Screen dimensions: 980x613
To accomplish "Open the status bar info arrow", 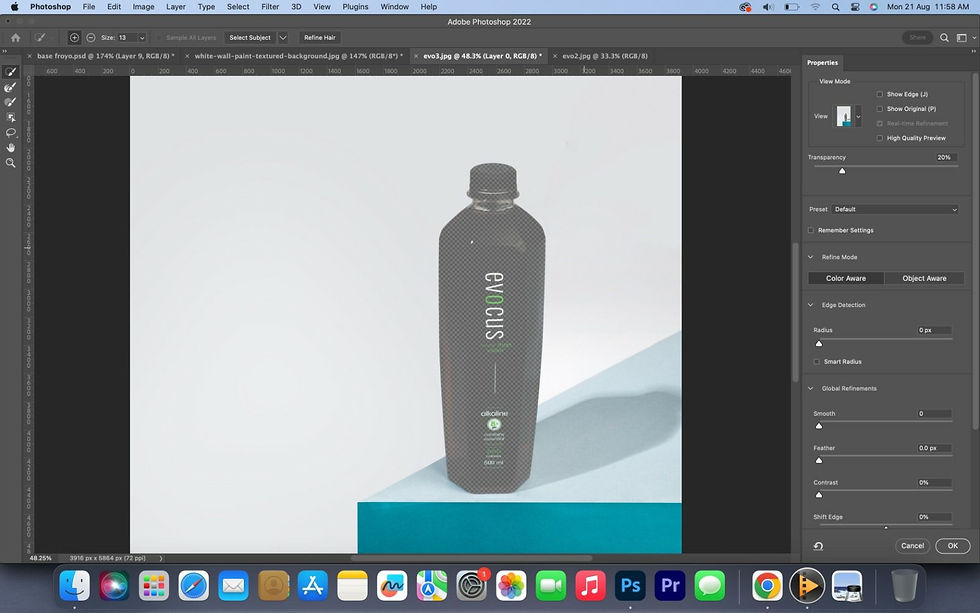I will coord(161,558).
